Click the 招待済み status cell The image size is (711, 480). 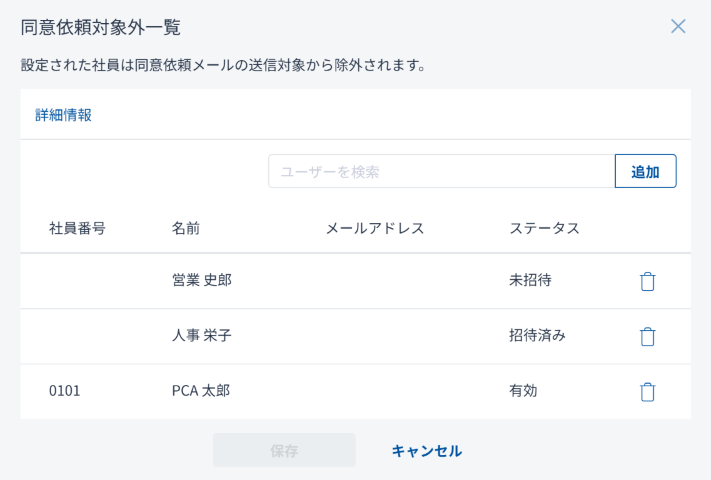point(537,335)
